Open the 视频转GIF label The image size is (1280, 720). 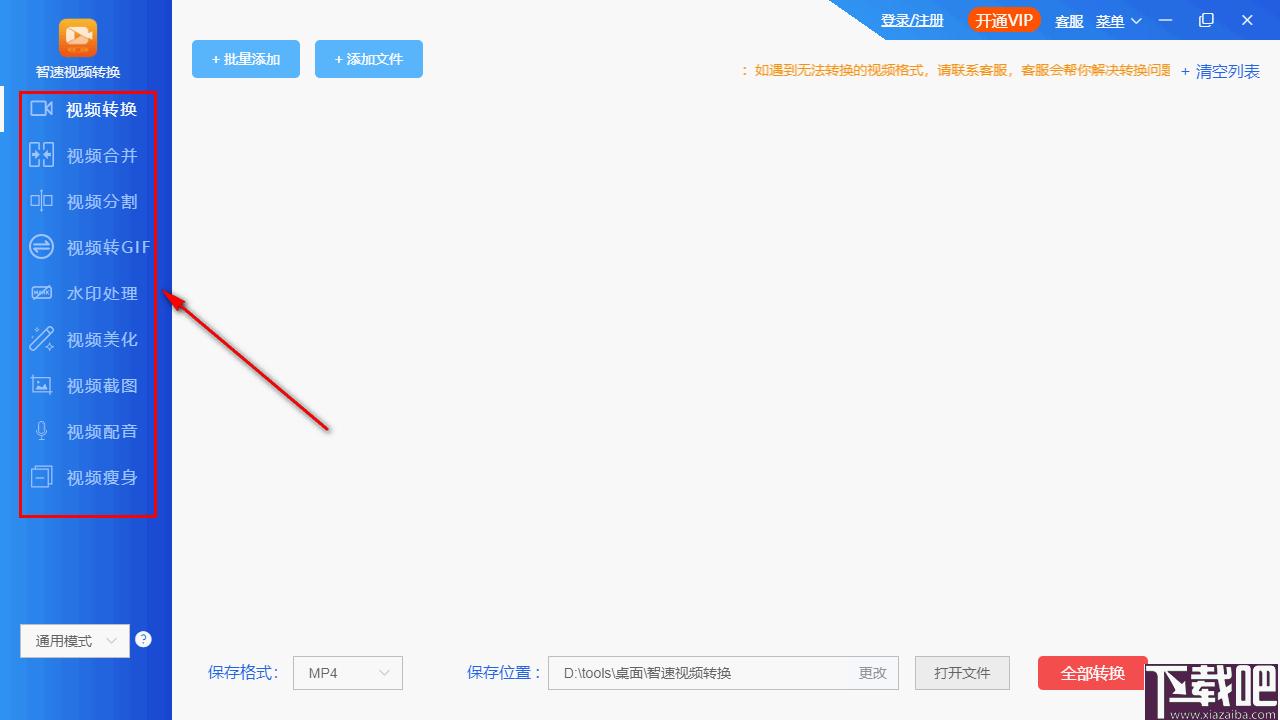109,247
